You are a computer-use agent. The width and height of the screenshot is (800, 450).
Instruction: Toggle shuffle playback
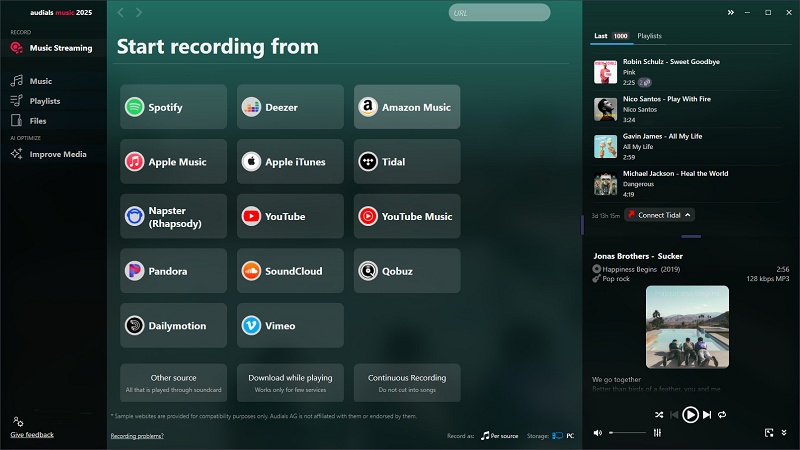(x=659, y=414)
